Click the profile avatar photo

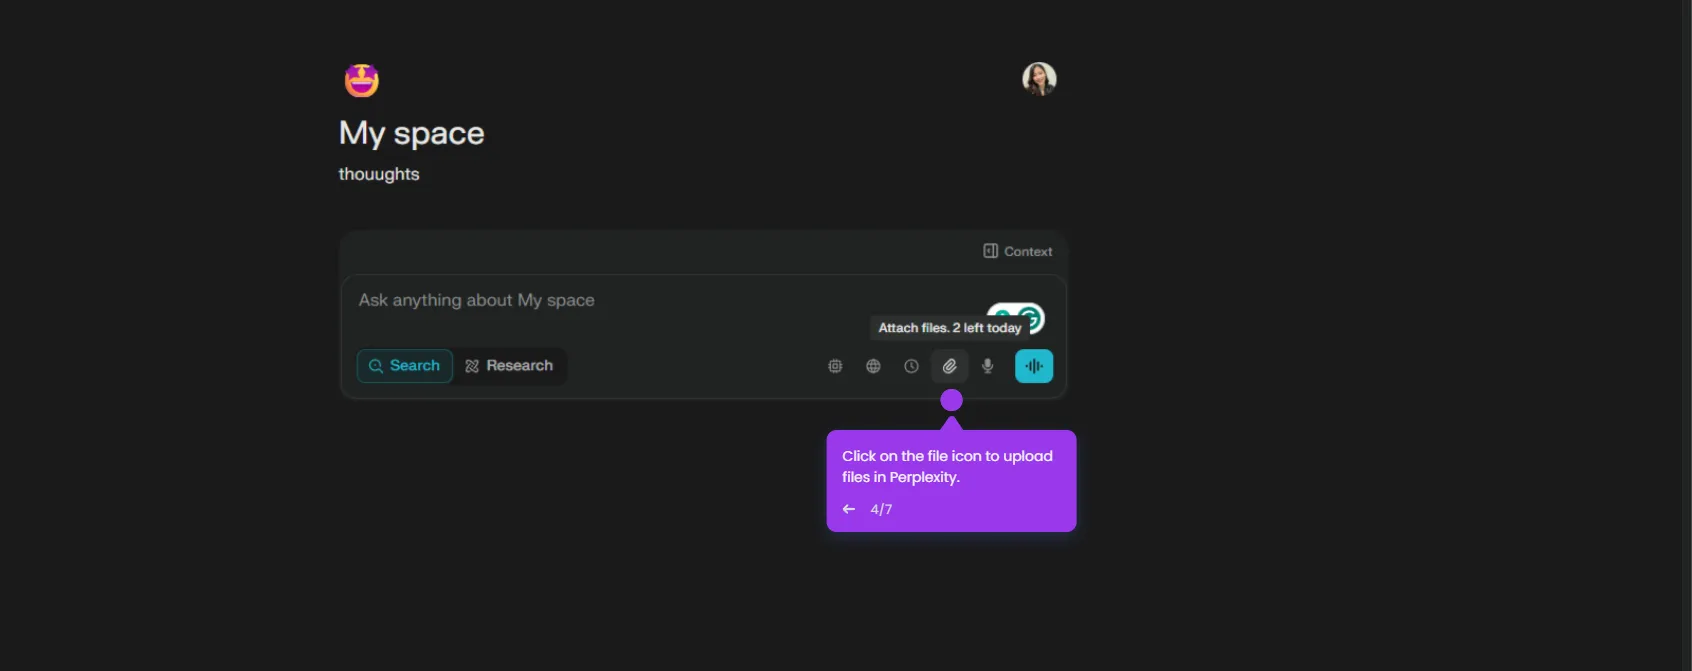pos(1039,79)
